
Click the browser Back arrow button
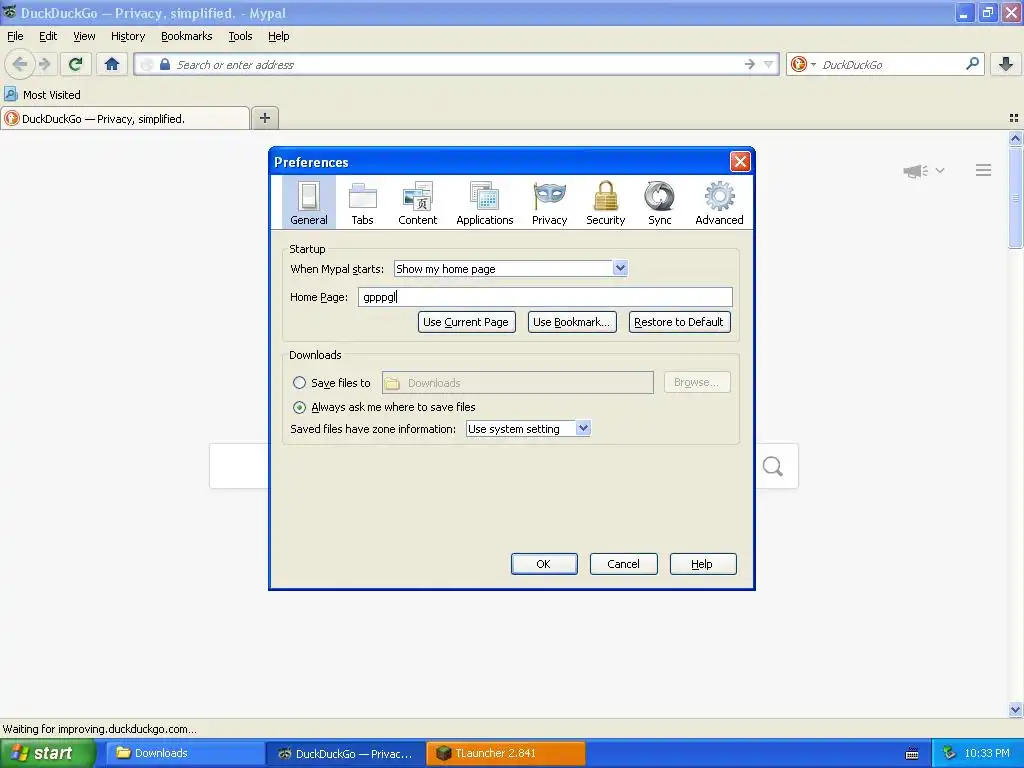[x=20, y=64]
